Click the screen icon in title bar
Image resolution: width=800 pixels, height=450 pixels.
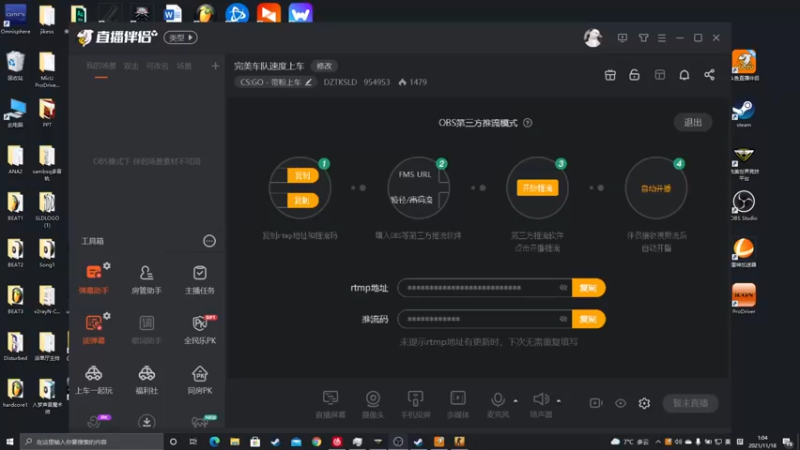pyautogui.click(x=622, y=38)
